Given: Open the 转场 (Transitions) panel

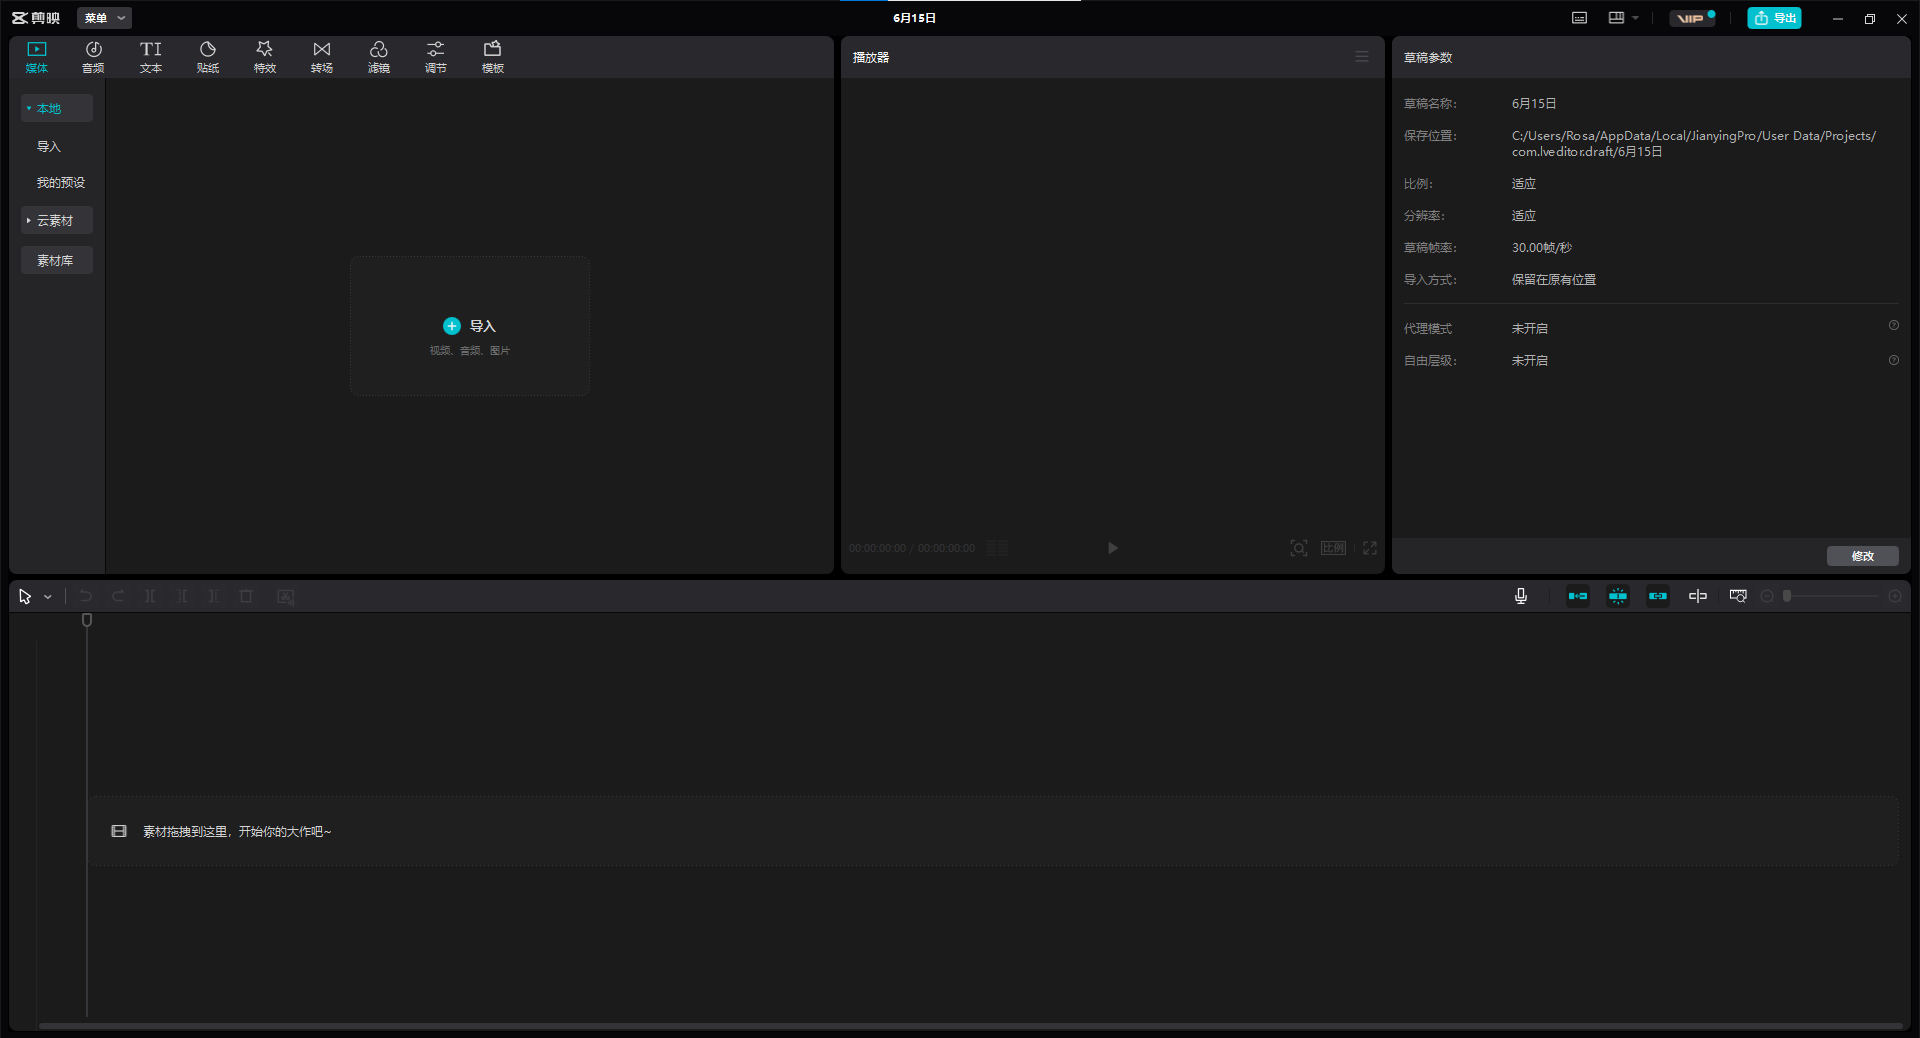Looking at the screenshot, I should [322, 57].
